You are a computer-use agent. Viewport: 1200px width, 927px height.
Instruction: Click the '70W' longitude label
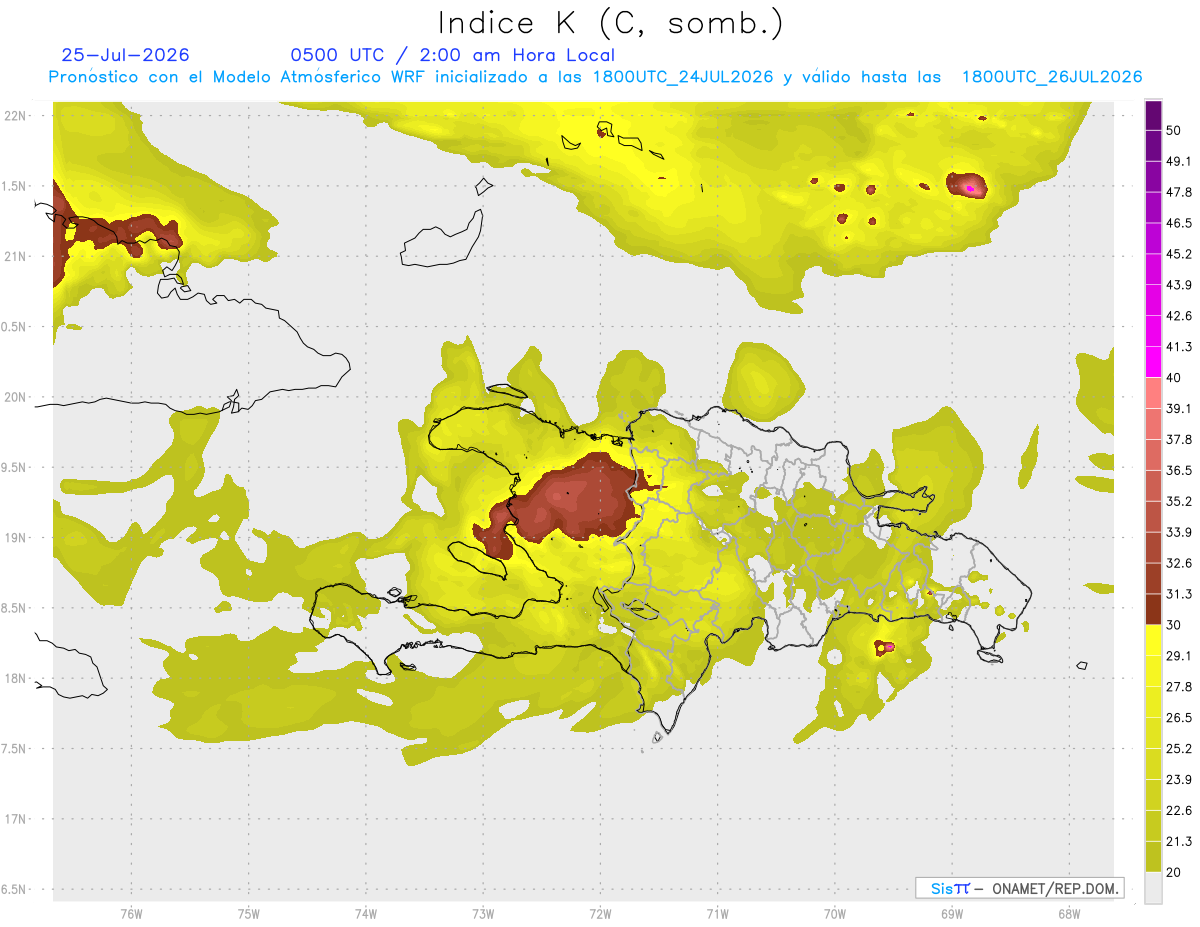[834, 914]
